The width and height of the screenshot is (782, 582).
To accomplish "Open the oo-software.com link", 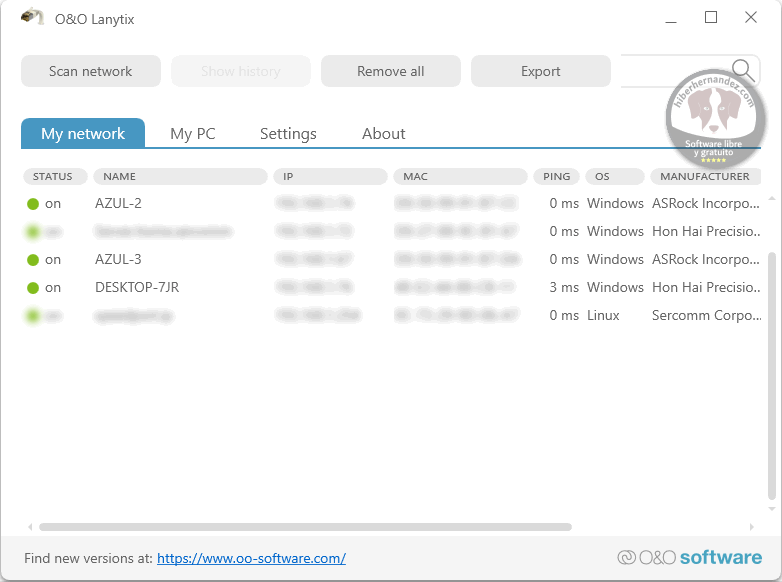I will point(251,558).
